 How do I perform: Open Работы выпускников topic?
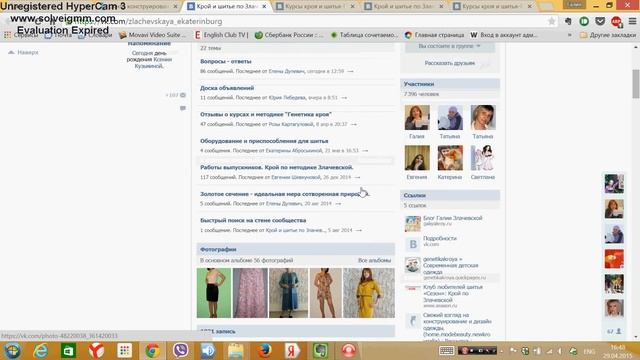click(x=277, y=167)
